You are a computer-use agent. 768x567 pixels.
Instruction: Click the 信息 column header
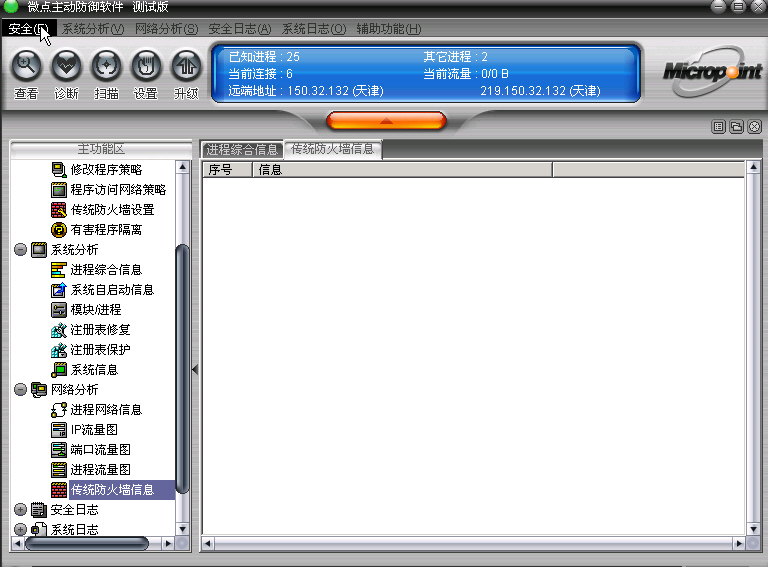pos(402,170)
